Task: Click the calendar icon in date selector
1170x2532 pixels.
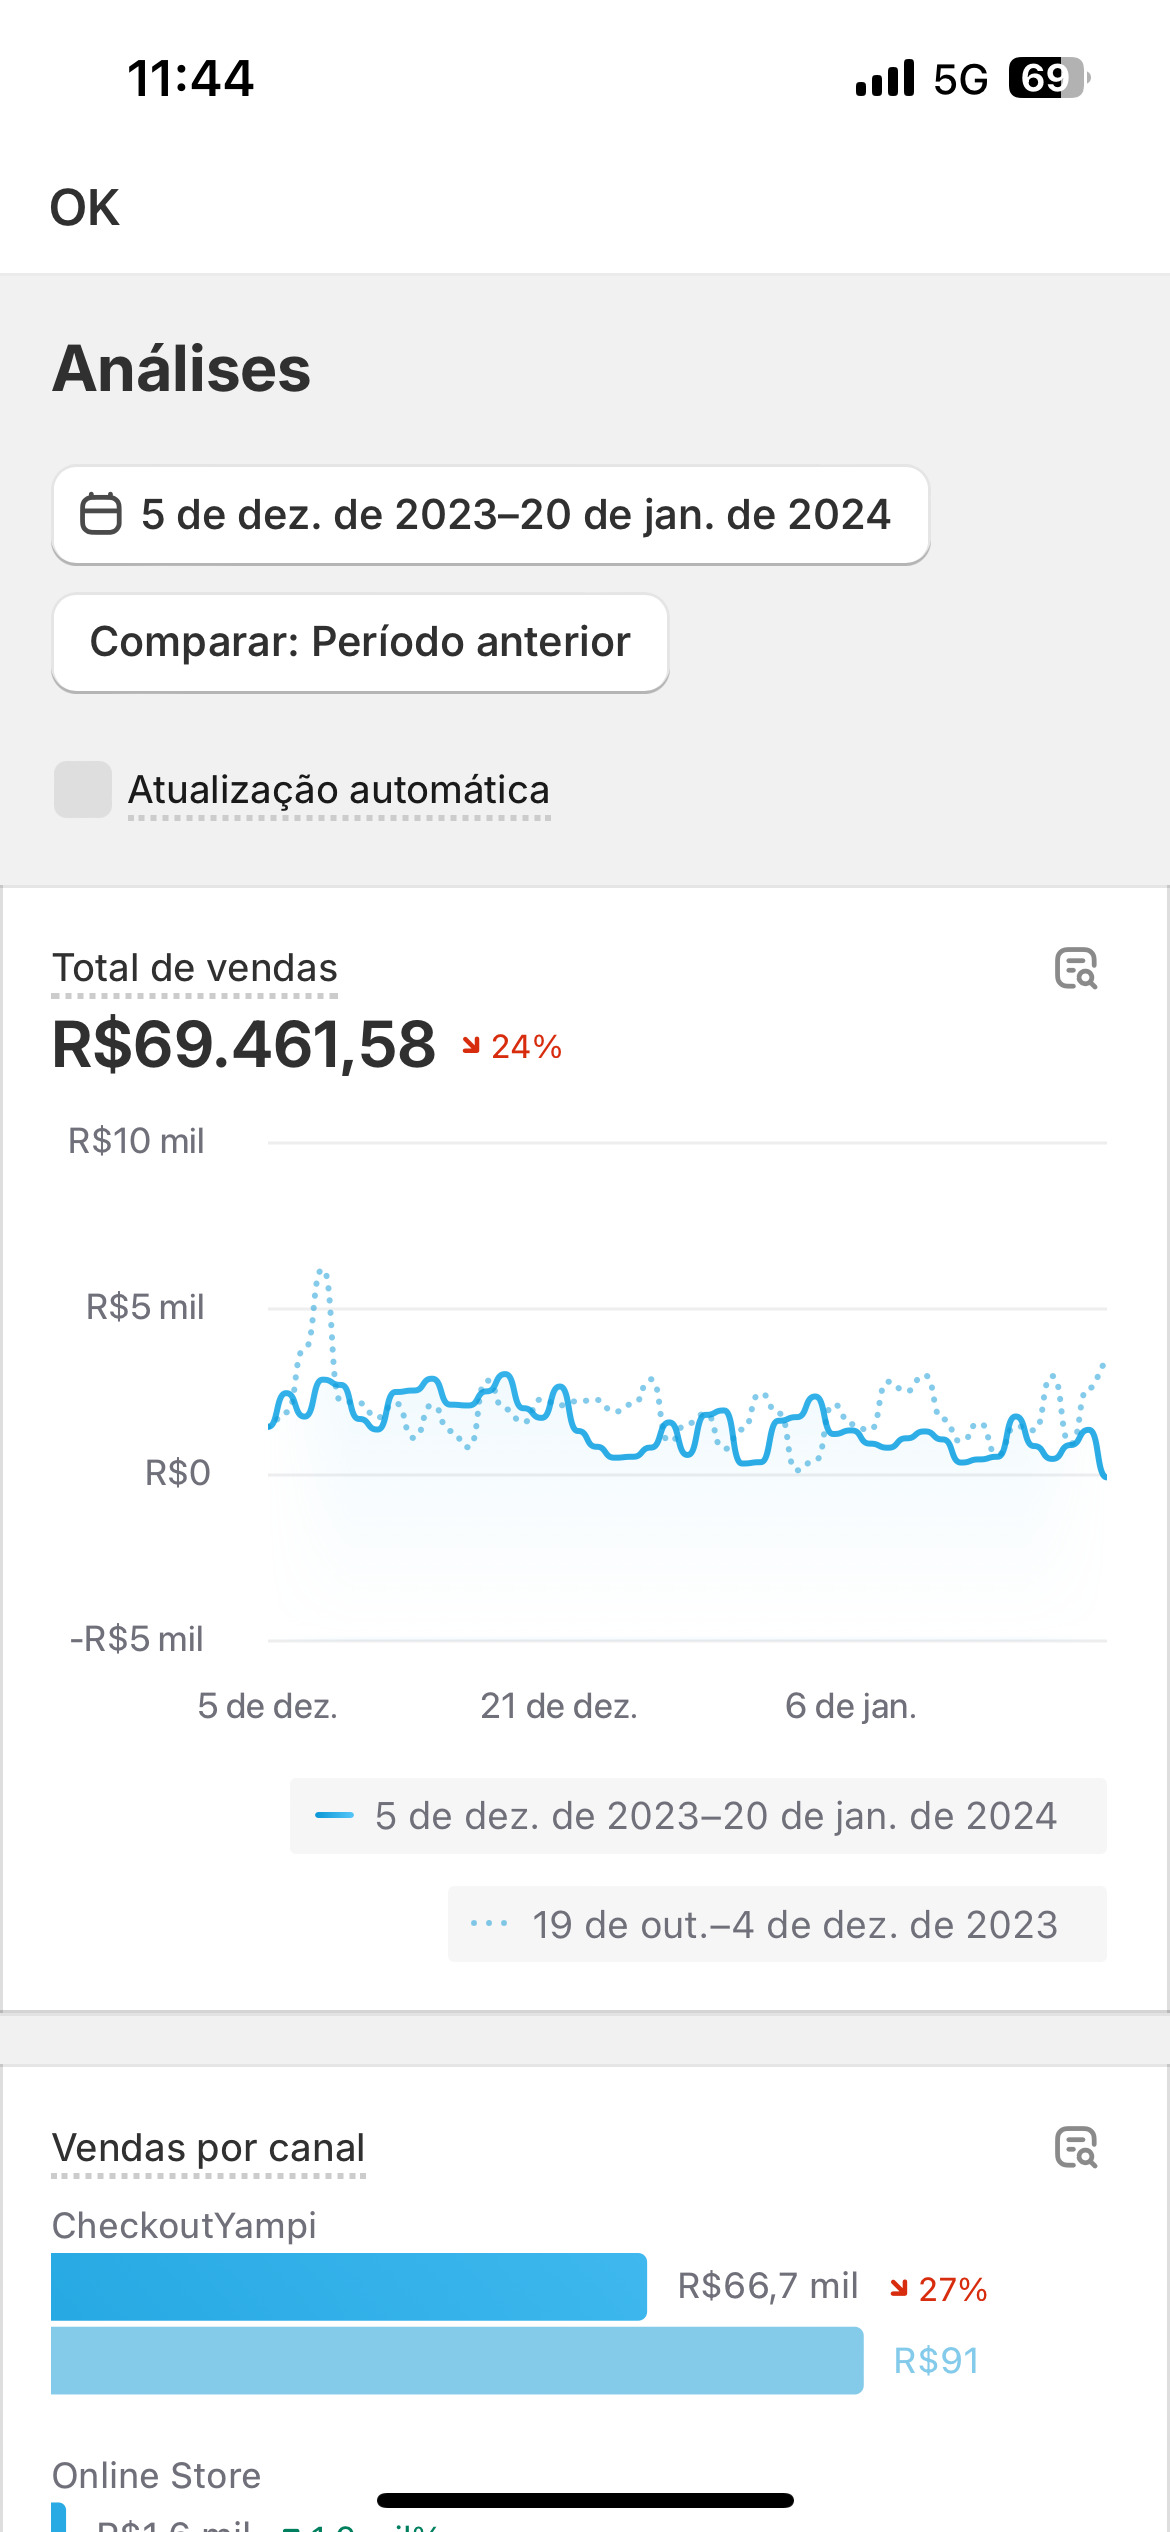Action: (101, 515)
